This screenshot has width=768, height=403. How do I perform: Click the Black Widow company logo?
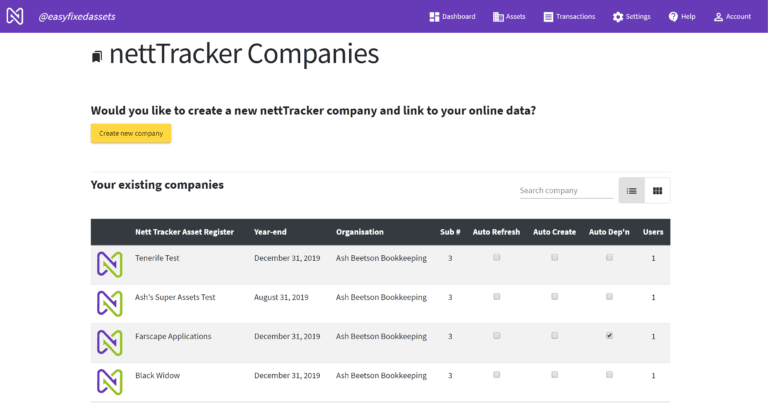pos(110,382)
